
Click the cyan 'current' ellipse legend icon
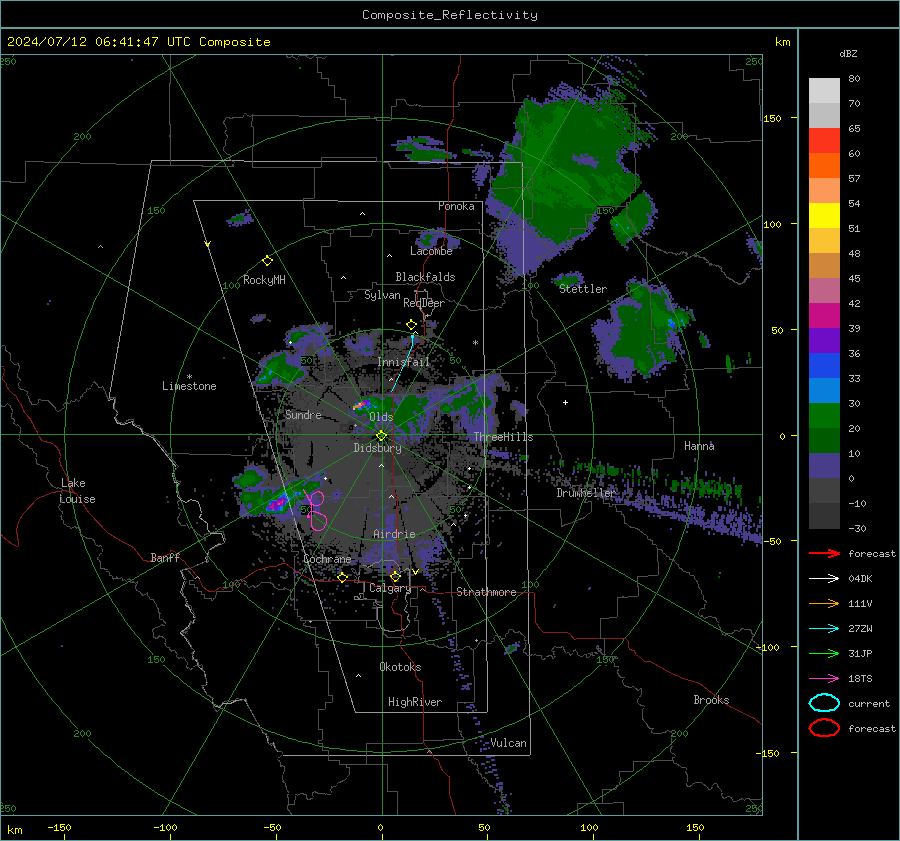(x=824, y=703)
